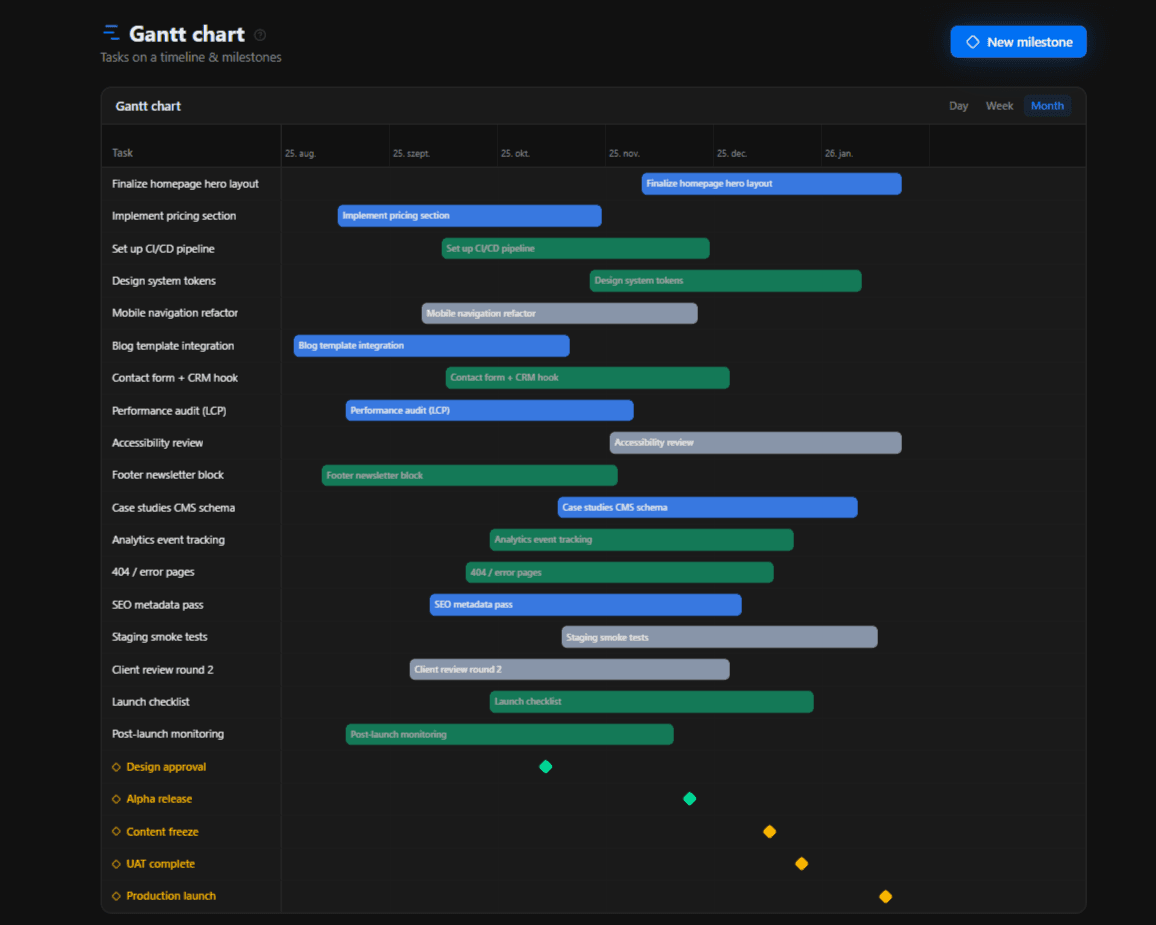This screenshot has height=925, width=1156.
Task: Select 'Set up CI/CD pipeline' task row label
Action: 163,249
